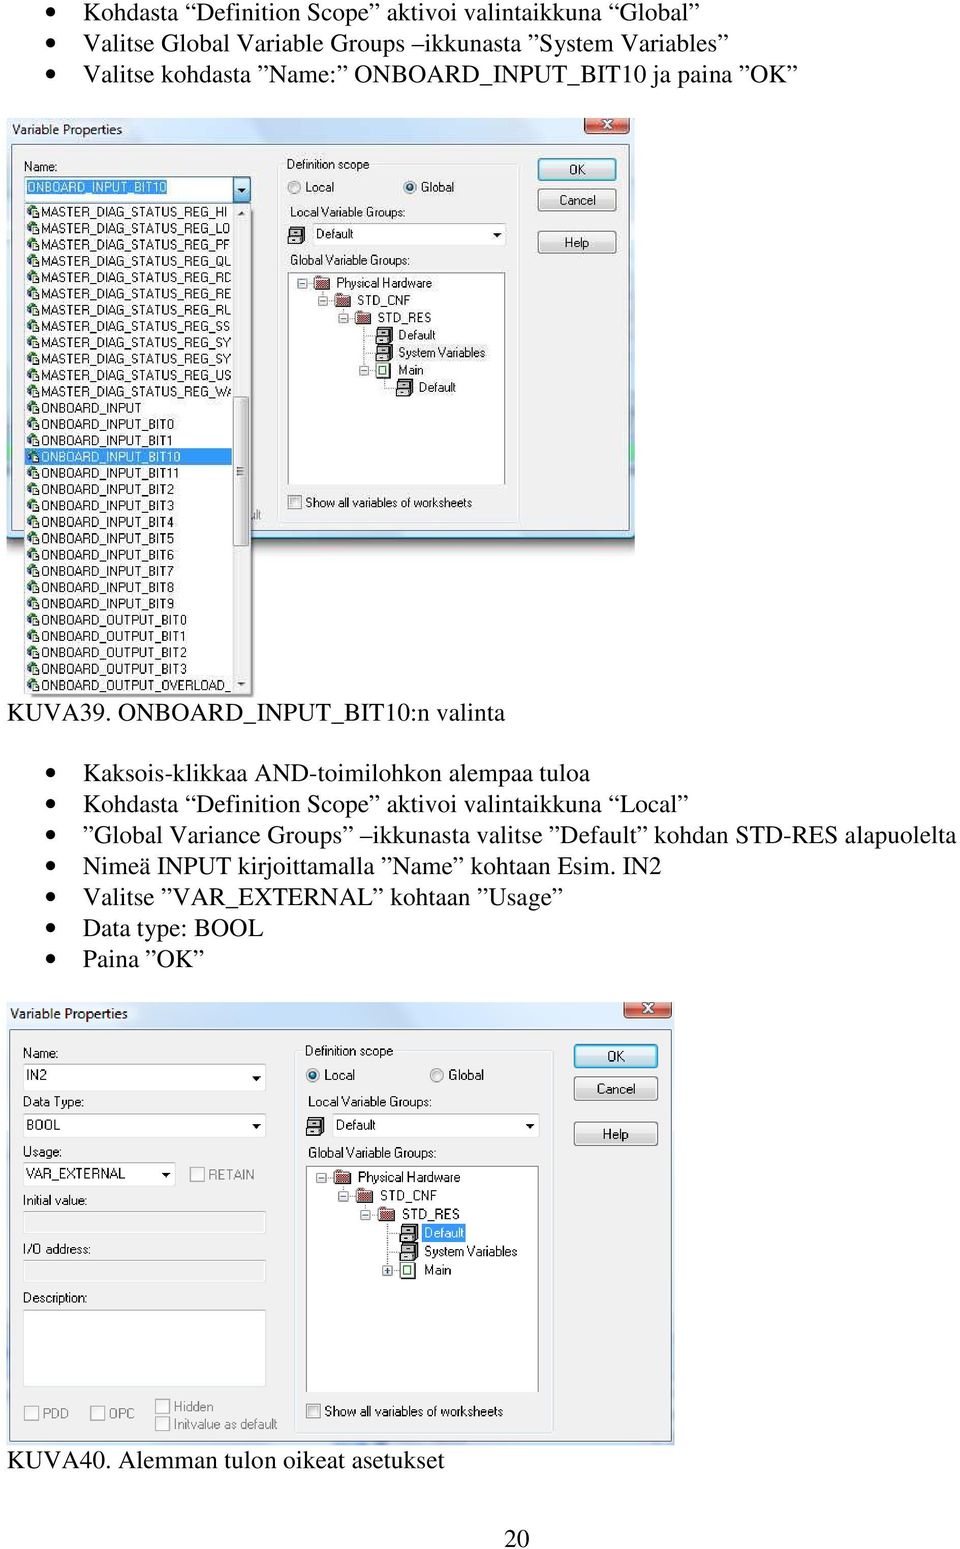Open Usage dropdown showing VAR_EXTERNAL
The height and width of the screenshot is (1549, 960).
pyautogui.click(x=166, y=1175)
